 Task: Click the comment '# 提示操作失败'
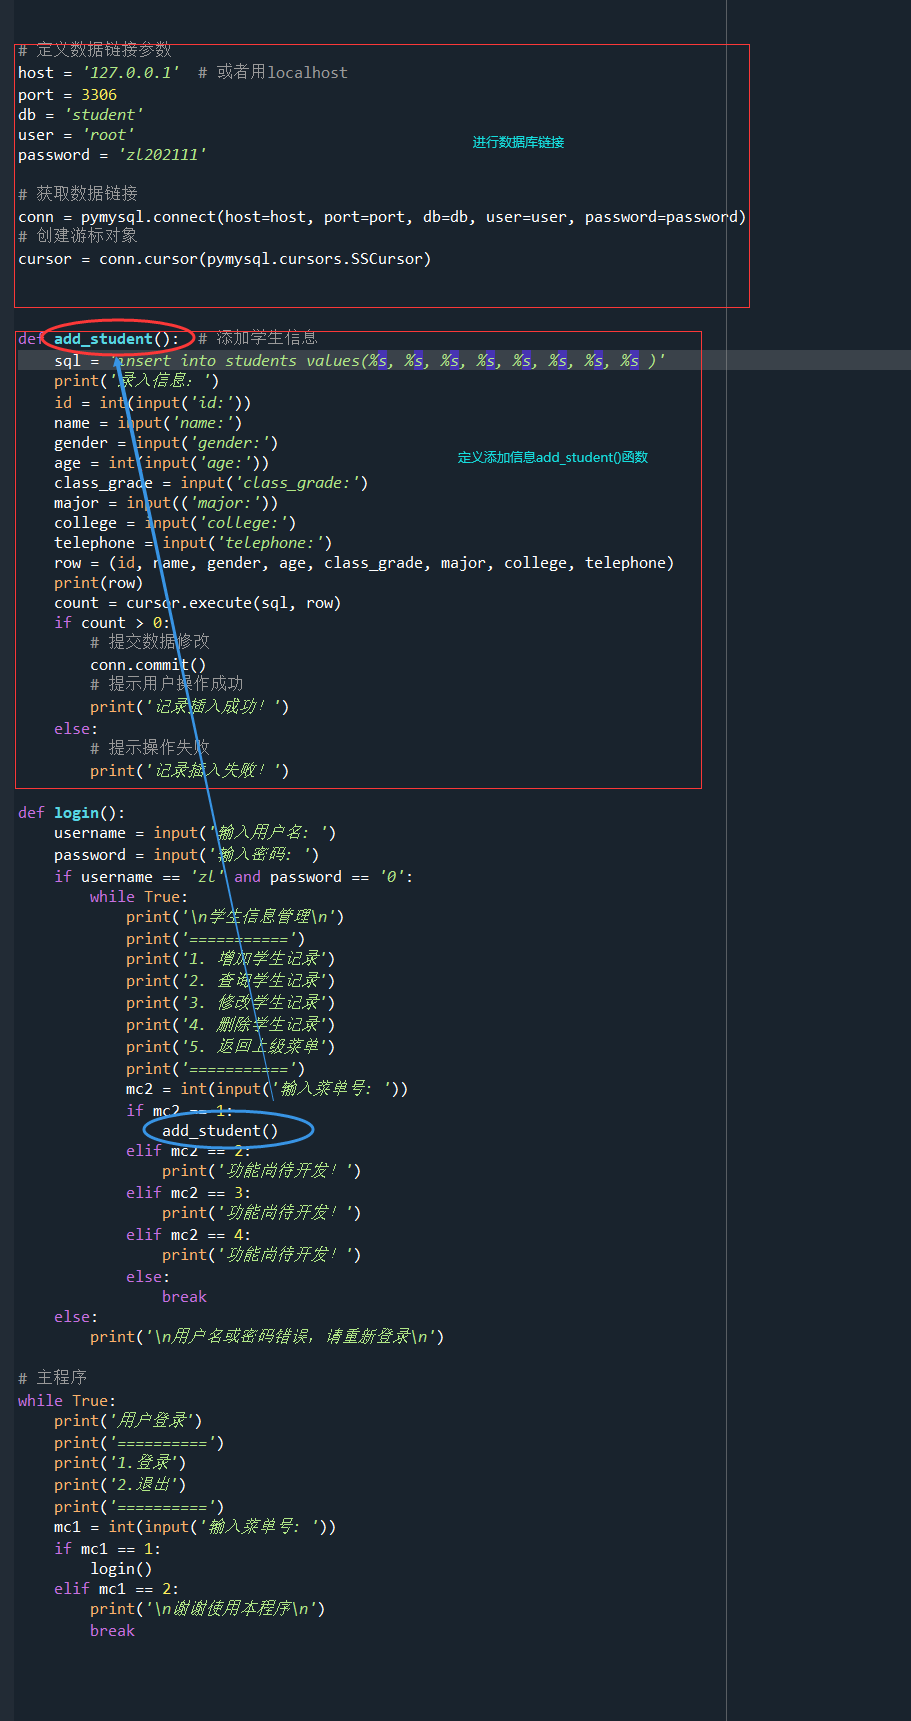[150, 748]
